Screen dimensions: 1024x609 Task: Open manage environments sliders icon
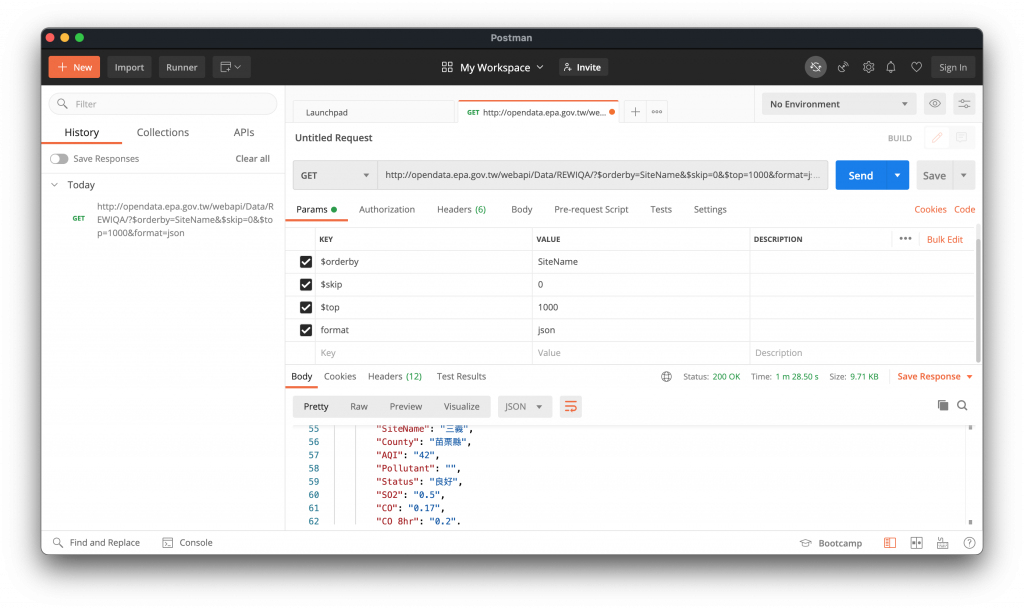point(964,104)
